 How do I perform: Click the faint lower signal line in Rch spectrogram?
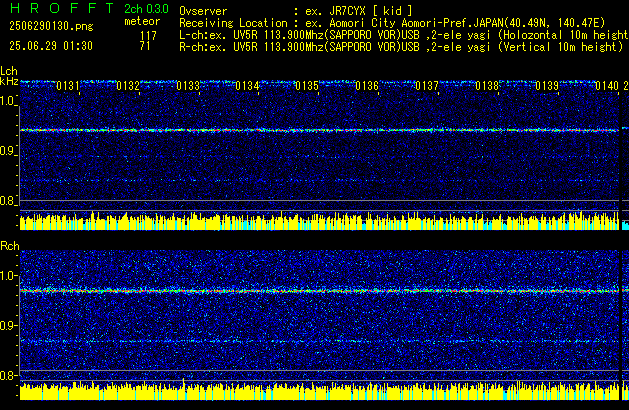click(319, 341)
